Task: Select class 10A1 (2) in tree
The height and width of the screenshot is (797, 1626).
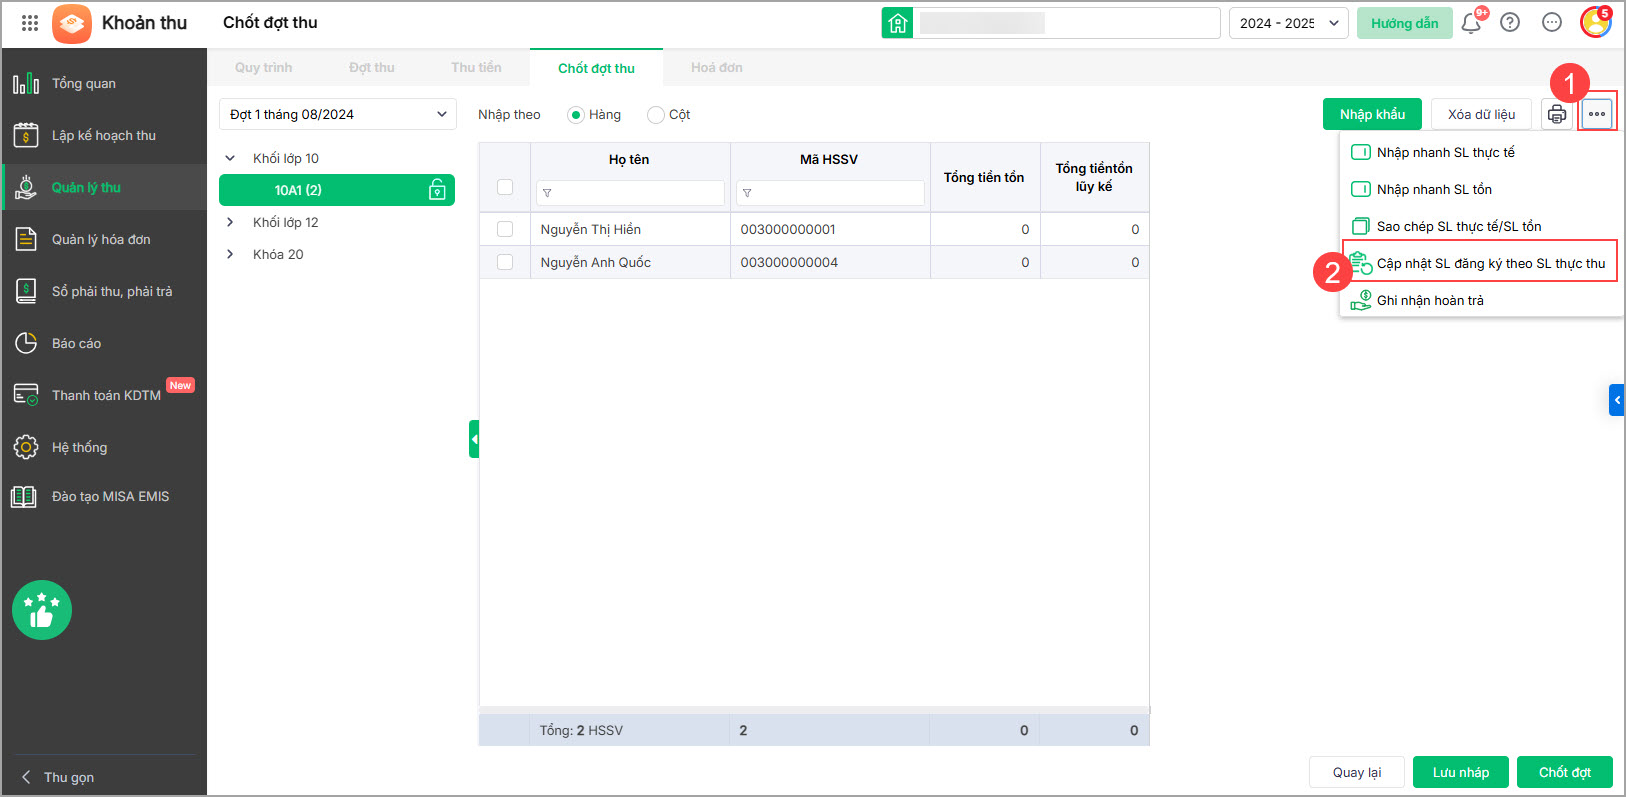Action: [337, 190]
